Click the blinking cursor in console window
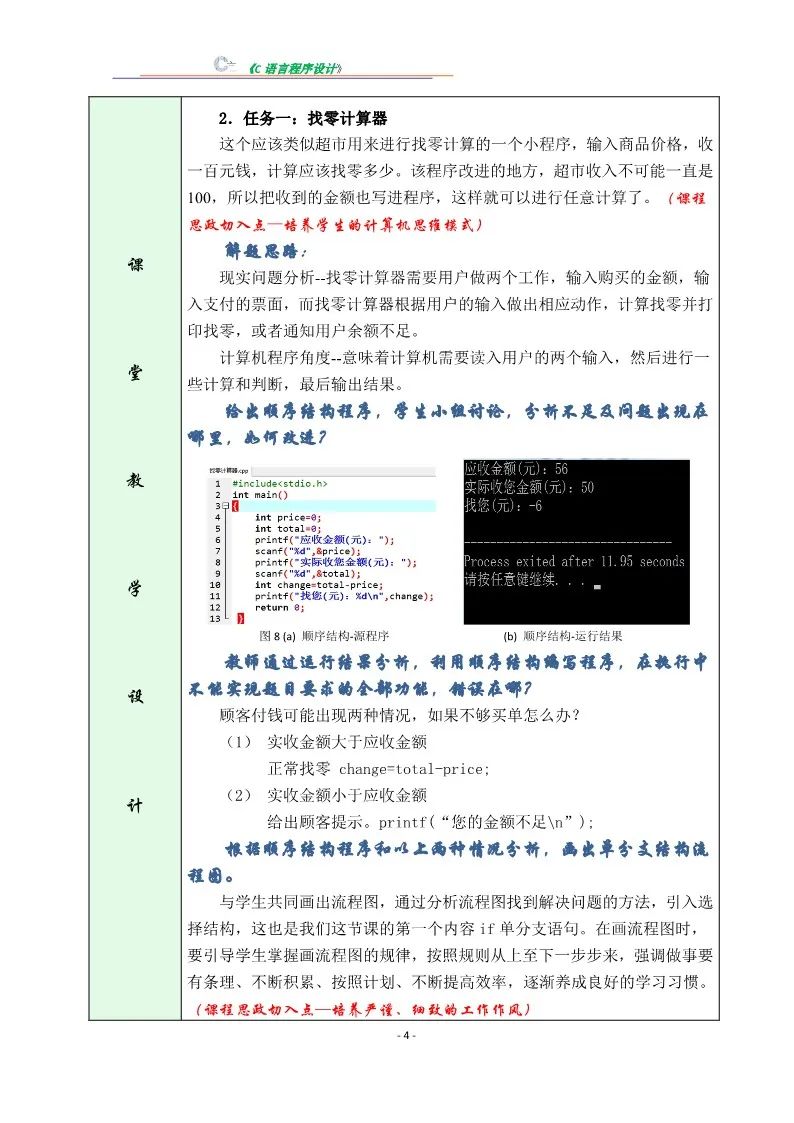Screen dimensions: 794x1123 [596, 588]
